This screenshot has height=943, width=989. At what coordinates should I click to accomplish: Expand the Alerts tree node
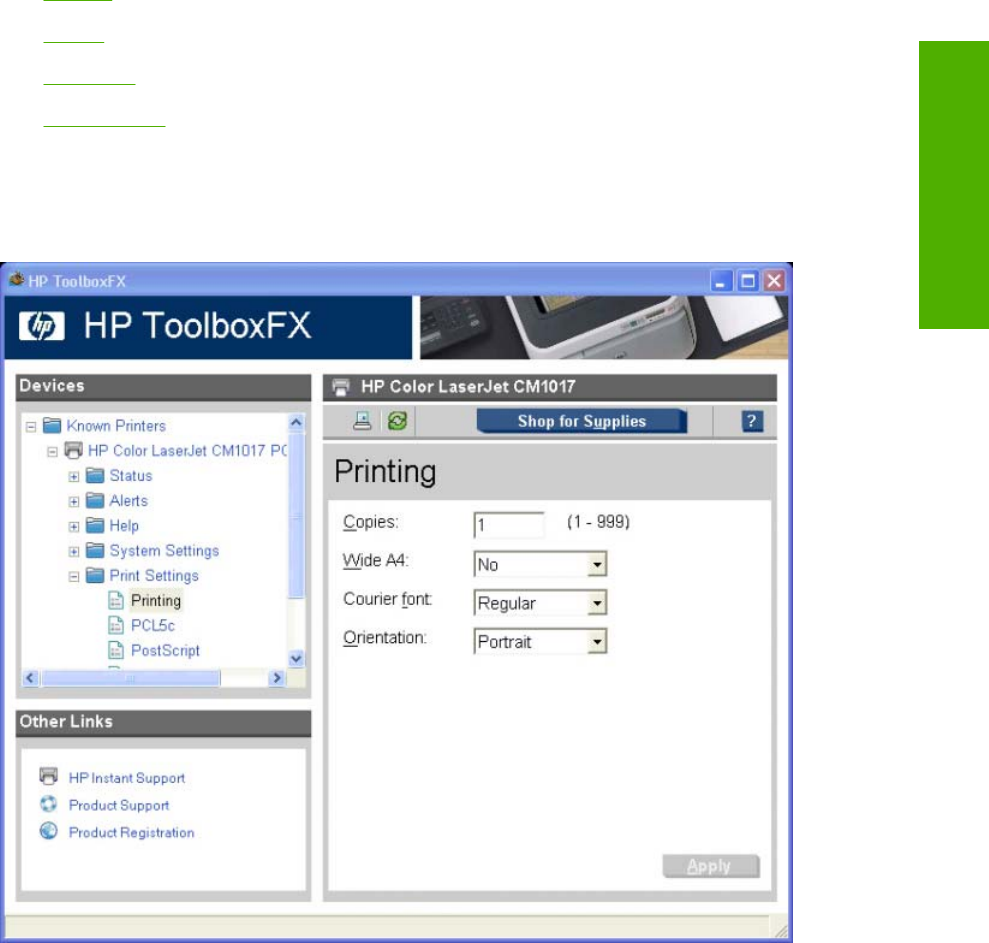click(x=74, y=502)
